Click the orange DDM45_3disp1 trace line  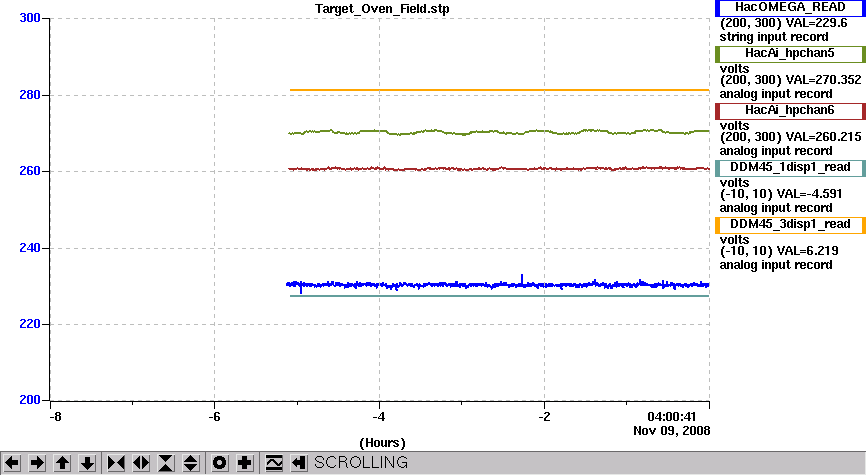499,89
